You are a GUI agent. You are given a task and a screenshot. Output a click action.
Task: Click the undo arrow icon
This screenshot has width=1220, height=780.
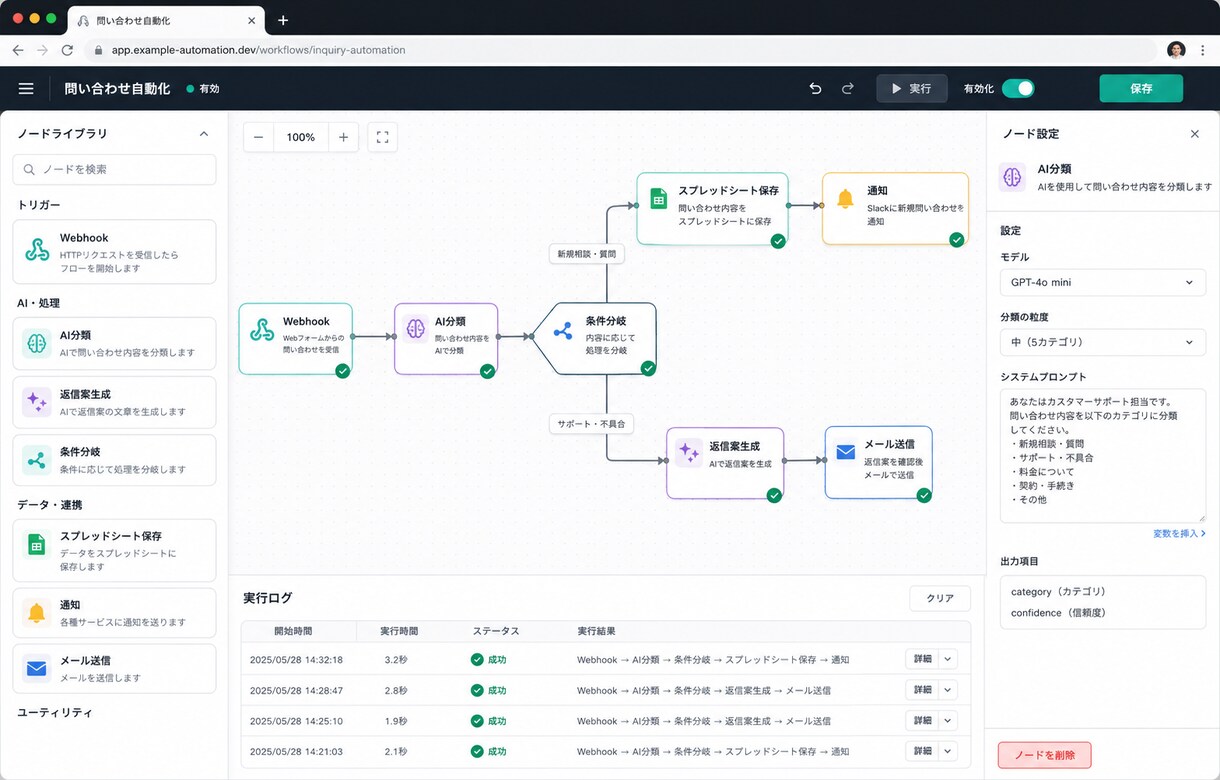click(815, 89)
